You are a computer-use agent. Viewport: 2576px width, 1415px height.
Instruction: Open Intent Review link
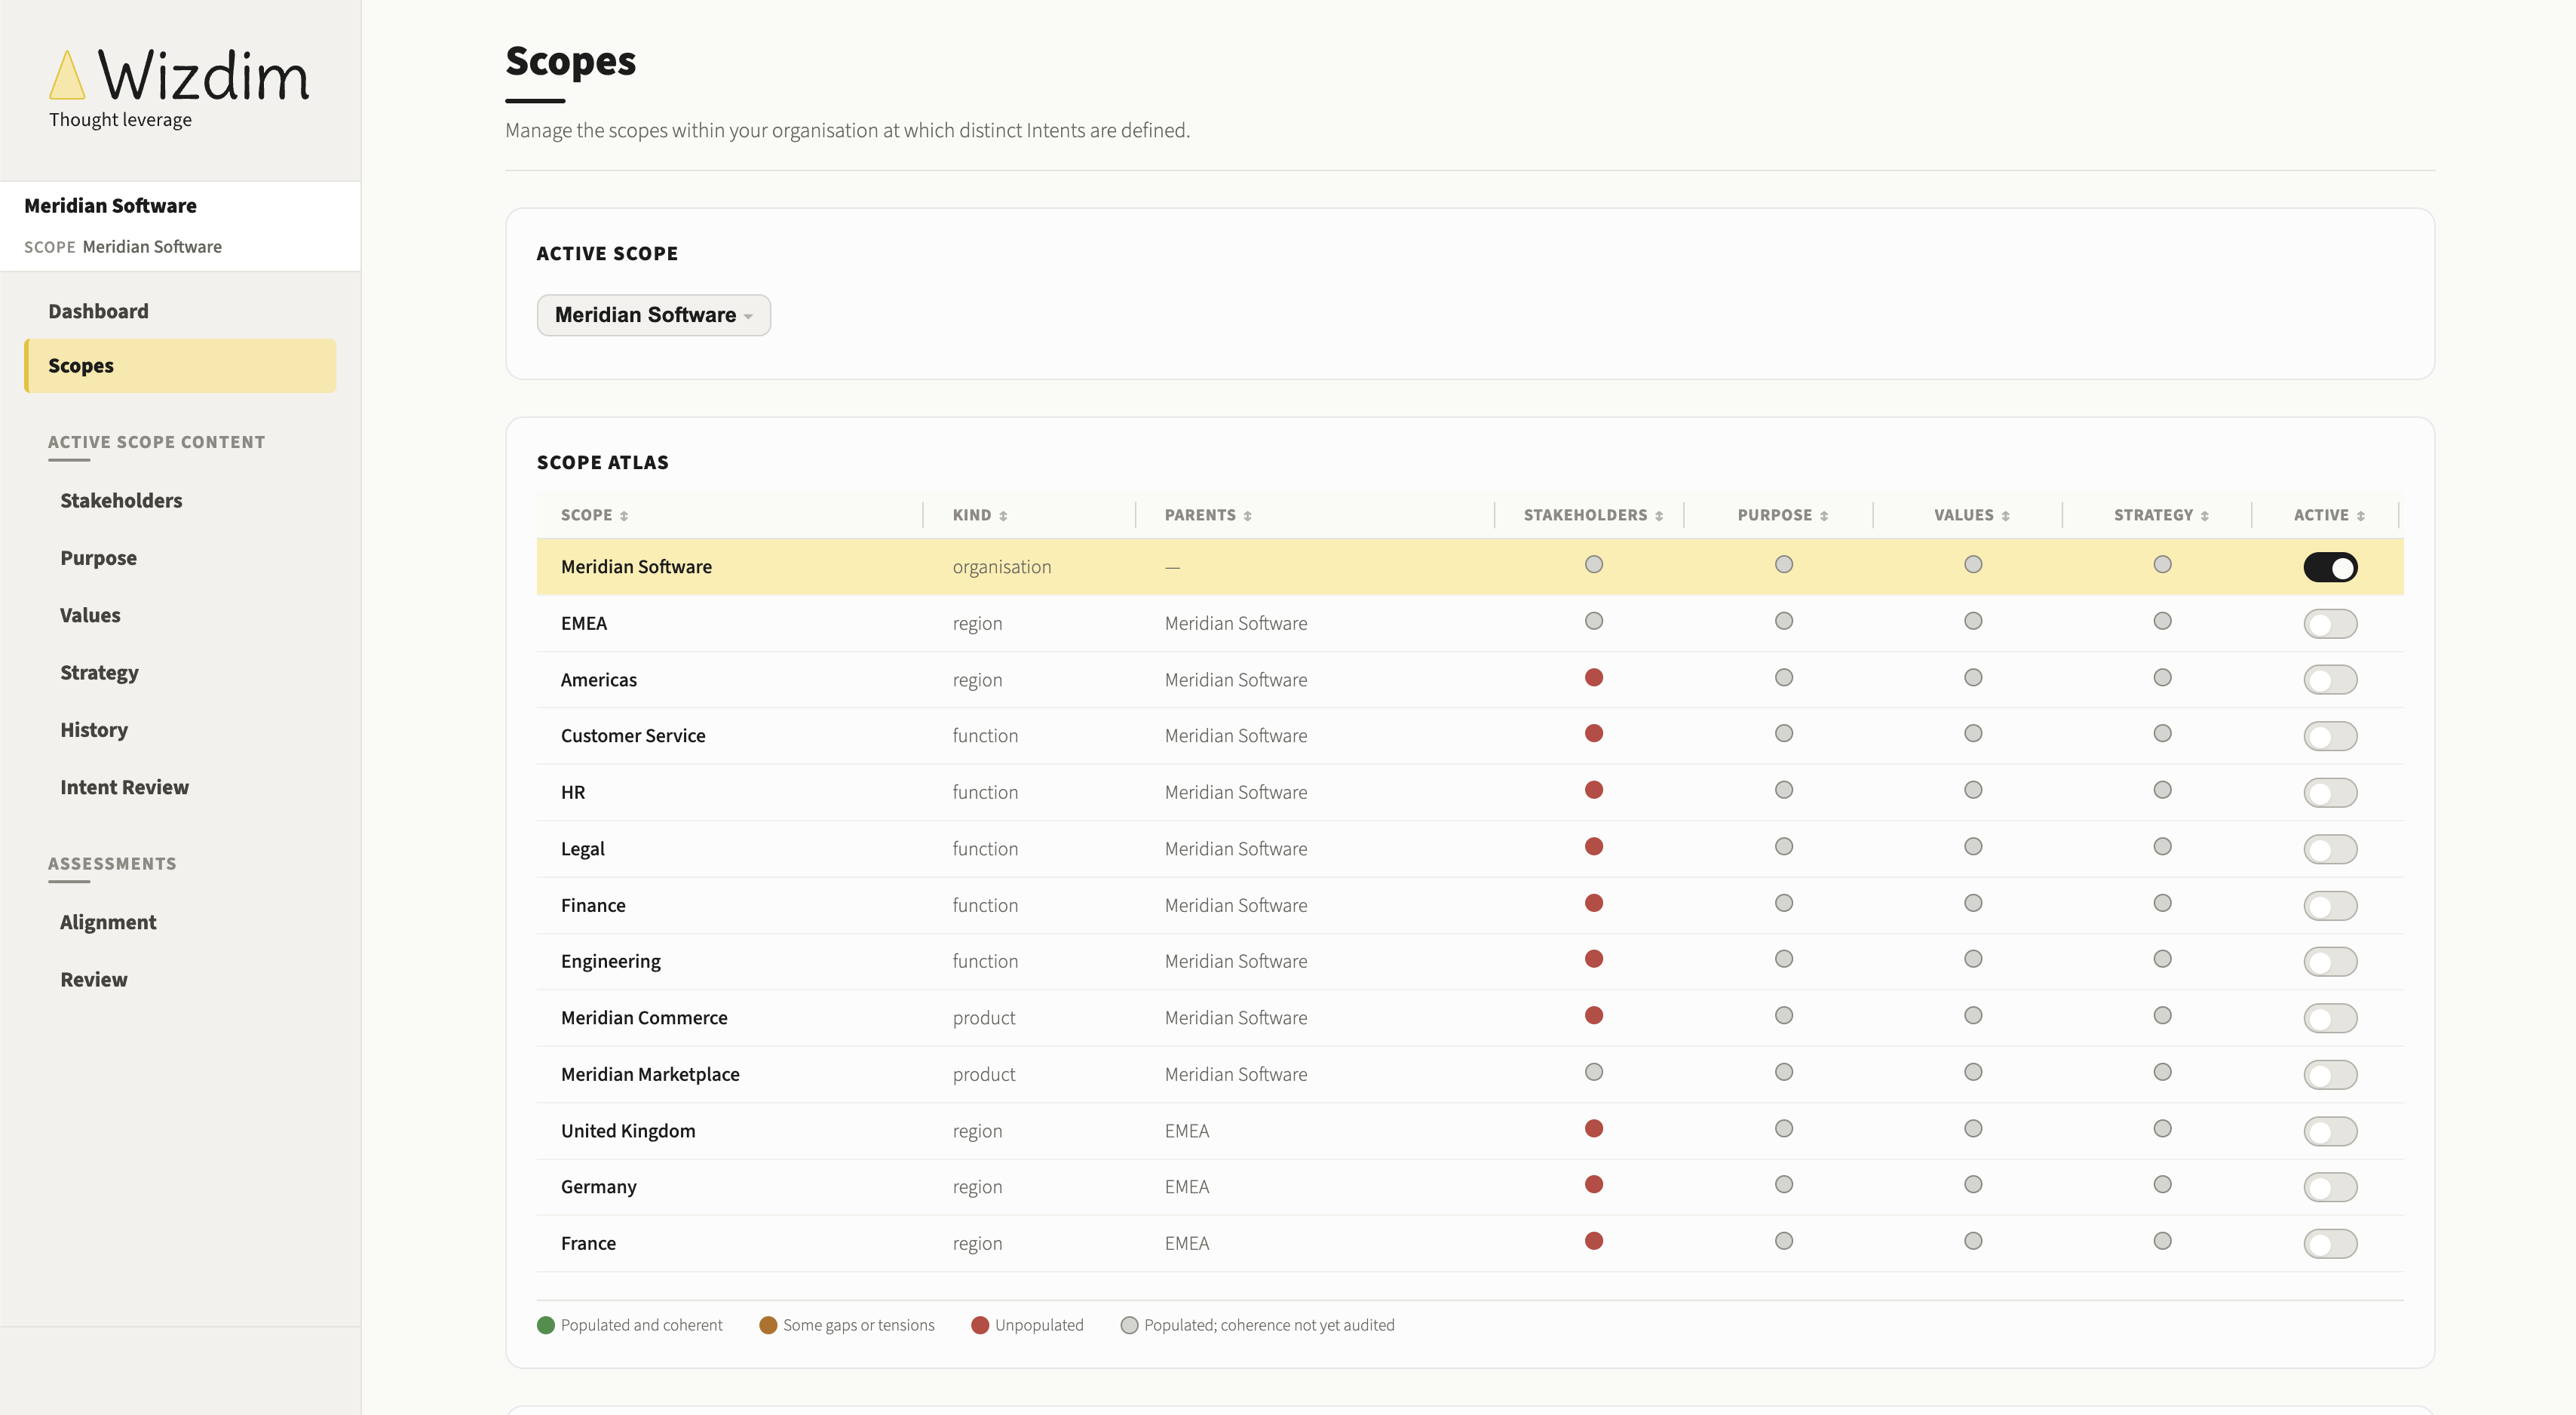(124, 787)
